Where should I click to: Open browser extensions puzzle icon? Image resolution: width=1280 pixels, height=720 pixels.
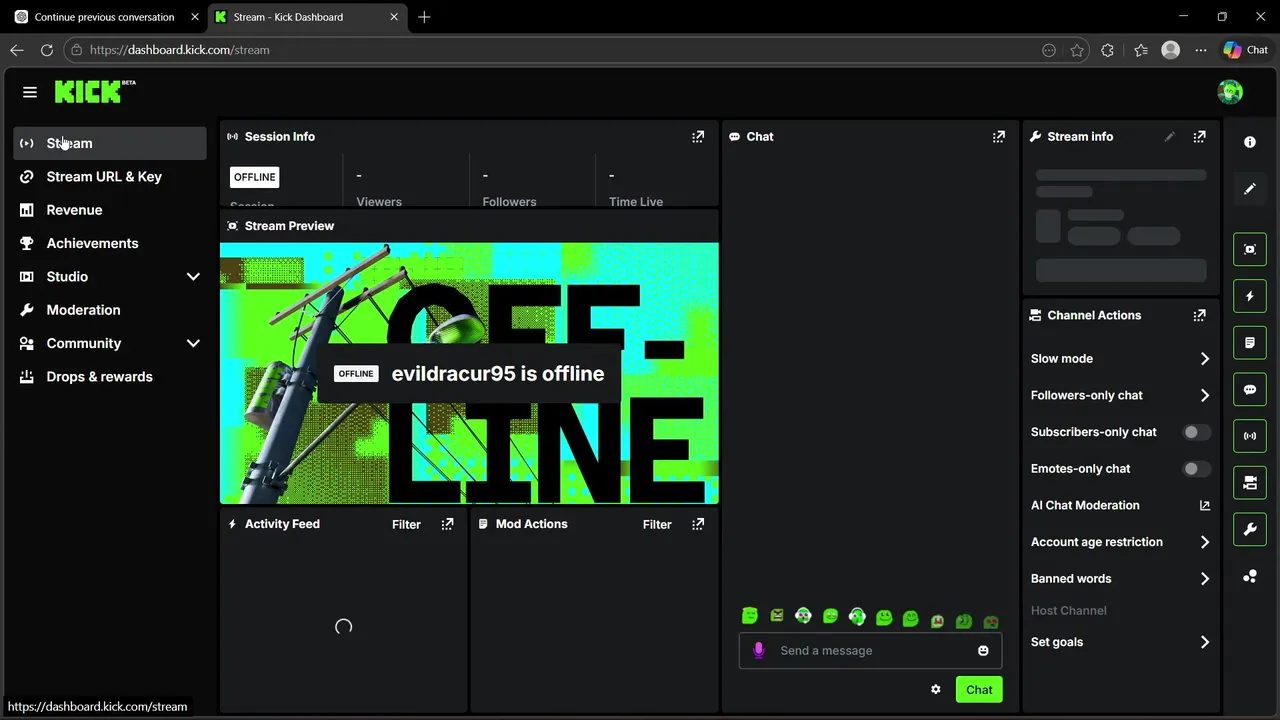point(1107,50)
